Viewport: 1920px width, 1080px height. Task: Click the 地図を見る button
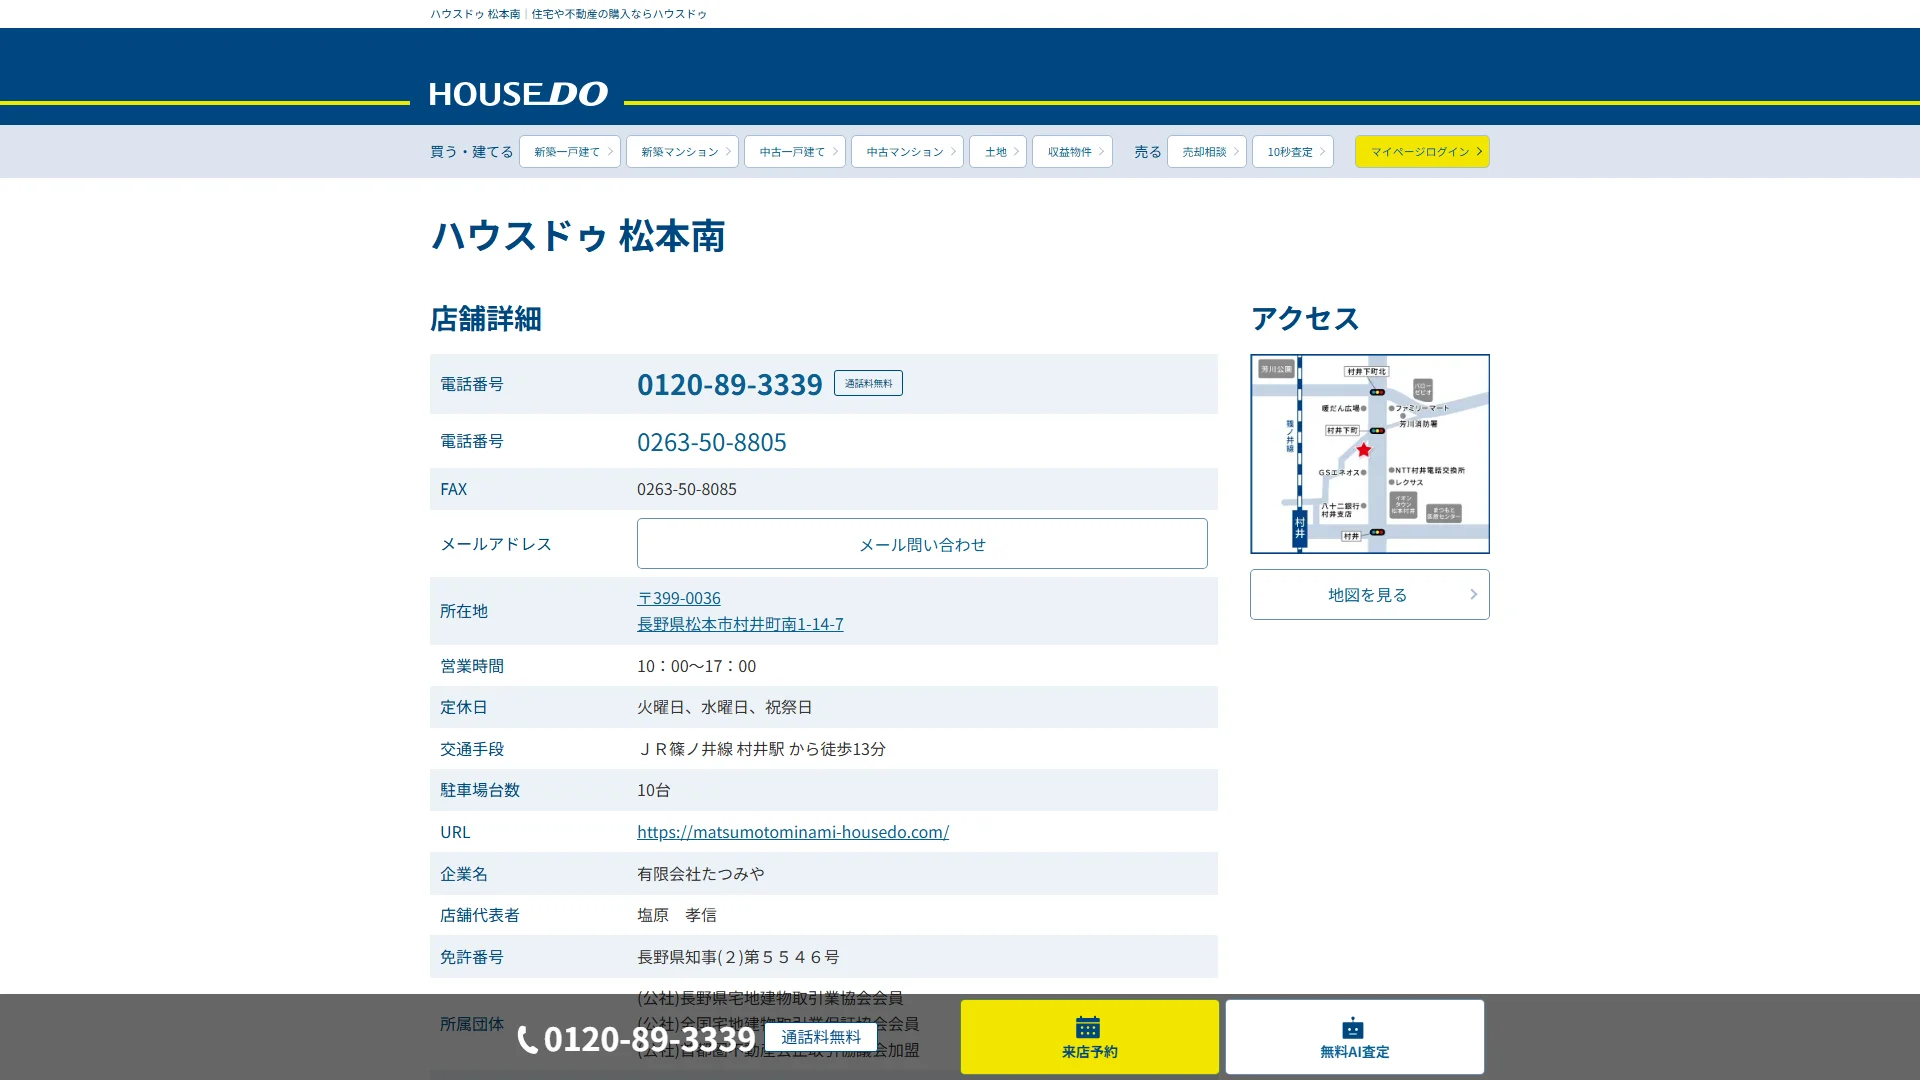coord(1370,595)
